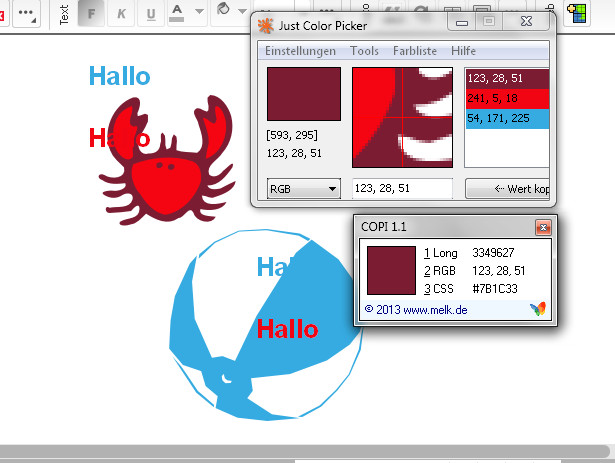
Task: Click the Text label in the toolbar
Action: [64, 15]
